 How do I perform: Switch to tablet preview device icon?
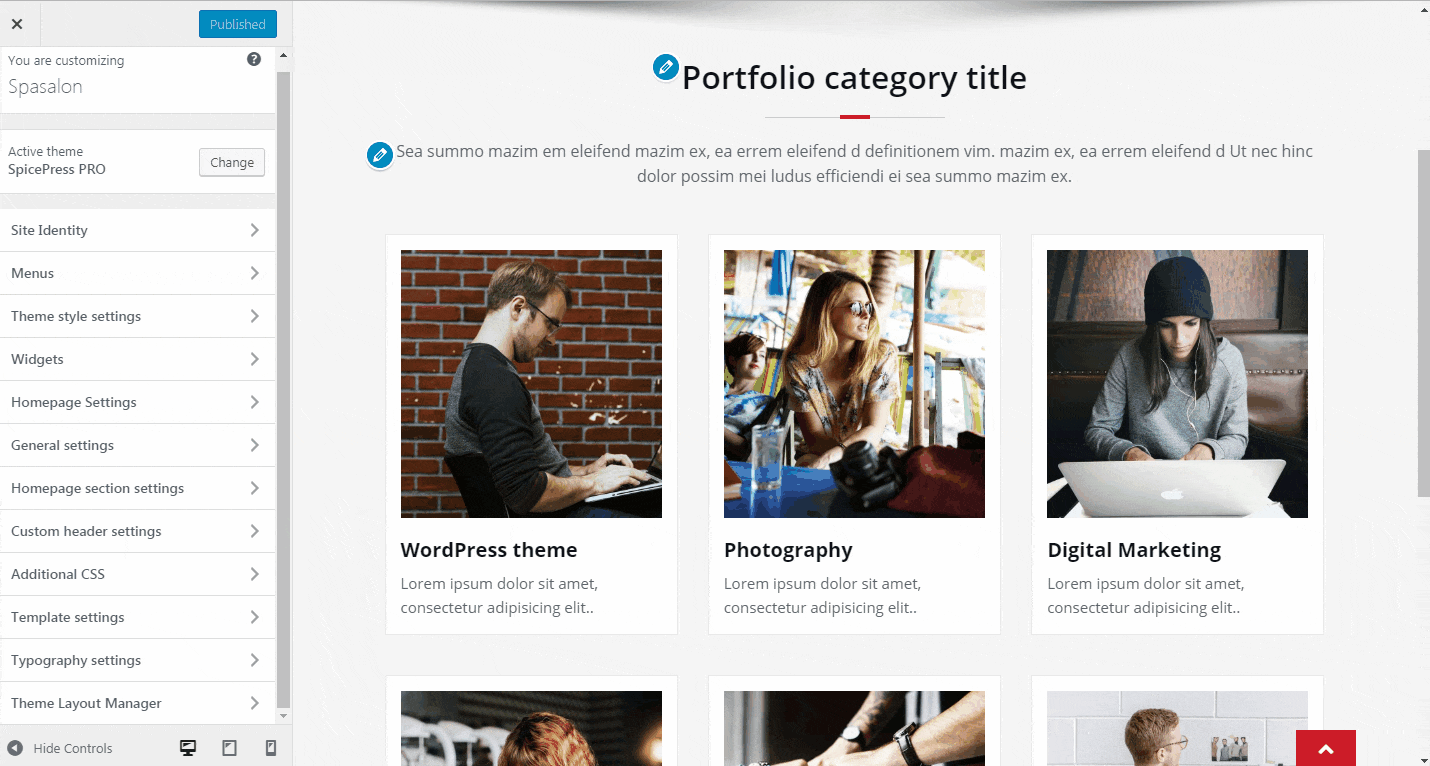click(229, 747)
